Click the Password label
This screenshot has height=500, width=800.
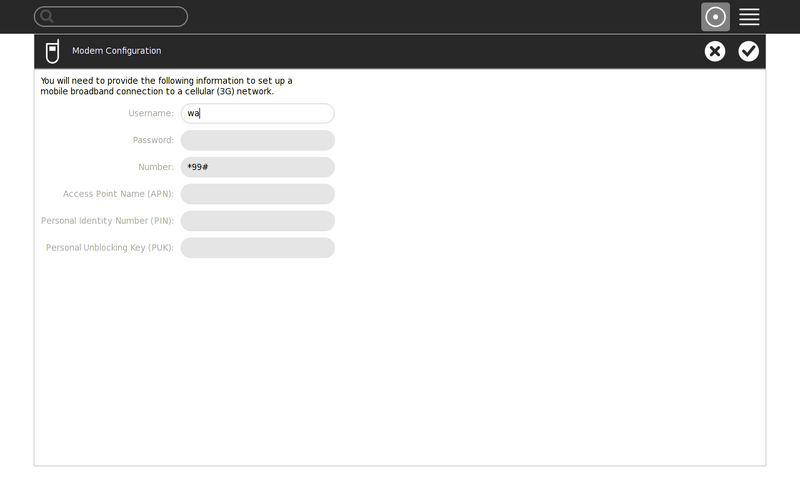tap(153, 140)
